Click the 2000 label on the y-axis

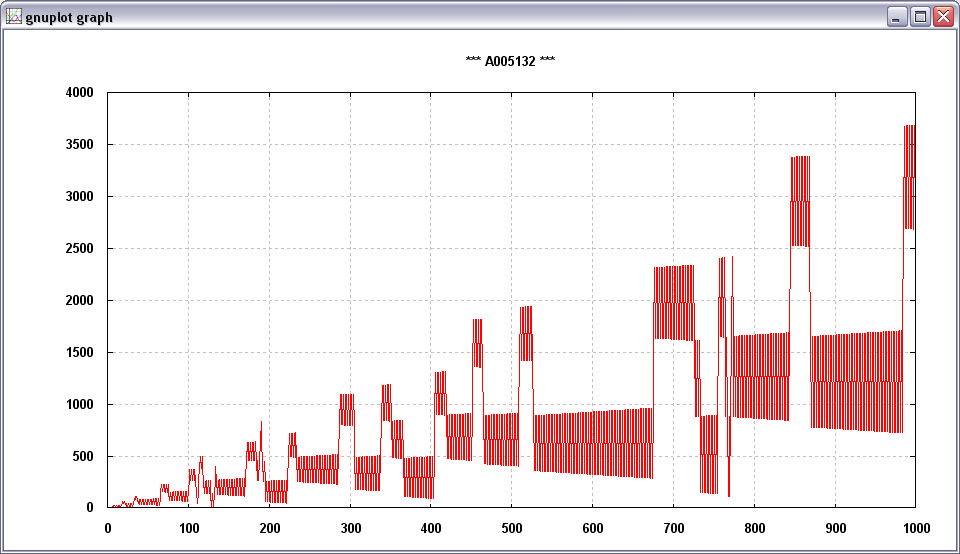79,301
